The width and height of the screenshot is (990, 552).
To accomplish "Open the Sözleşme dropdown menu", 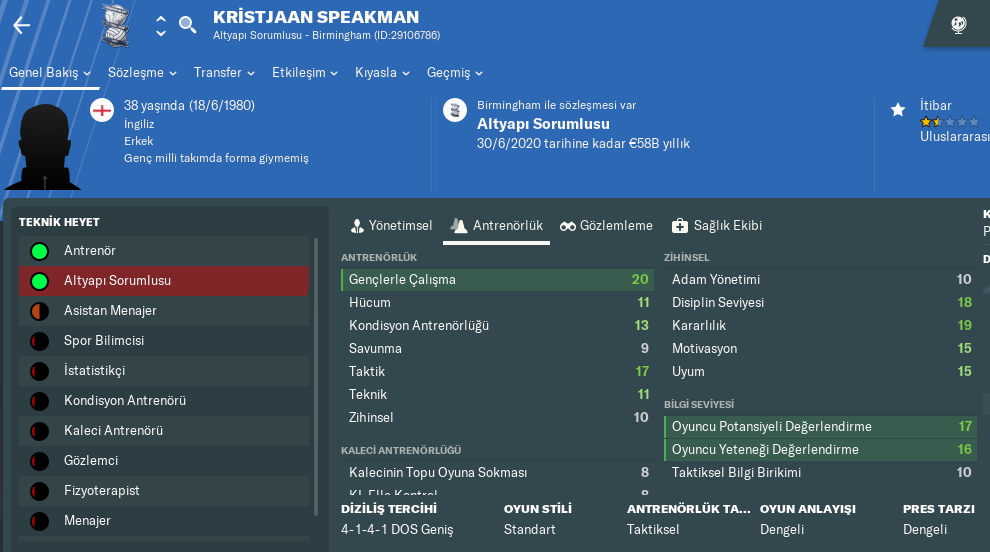I will coord(142,73).
